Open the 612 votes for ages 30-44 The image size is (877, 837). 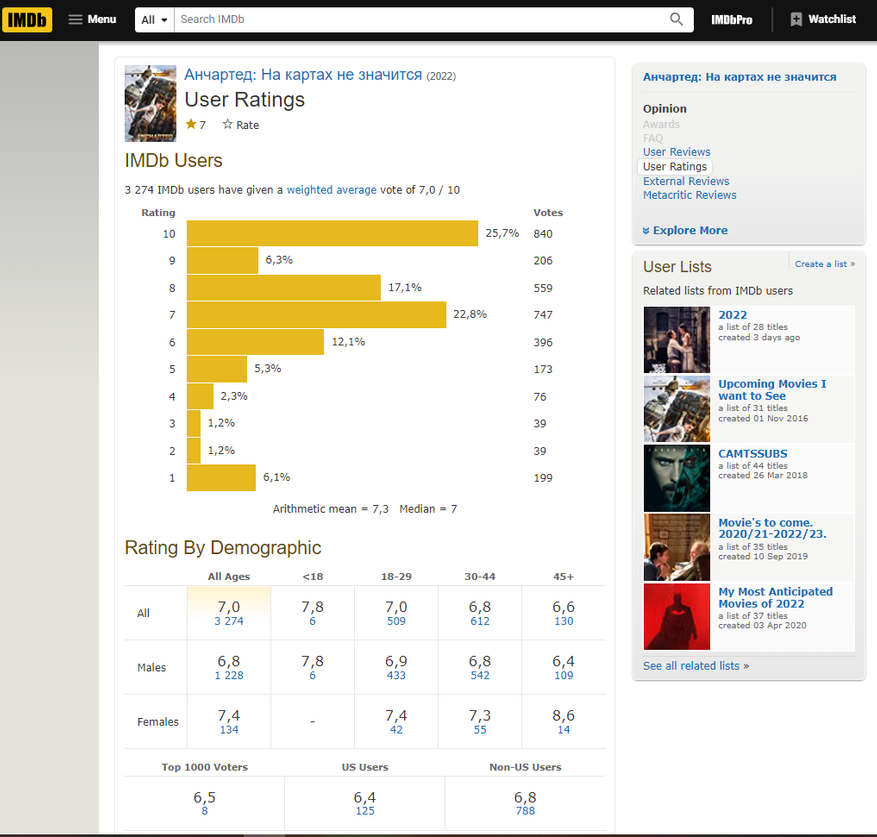click(x=480, y=621)
